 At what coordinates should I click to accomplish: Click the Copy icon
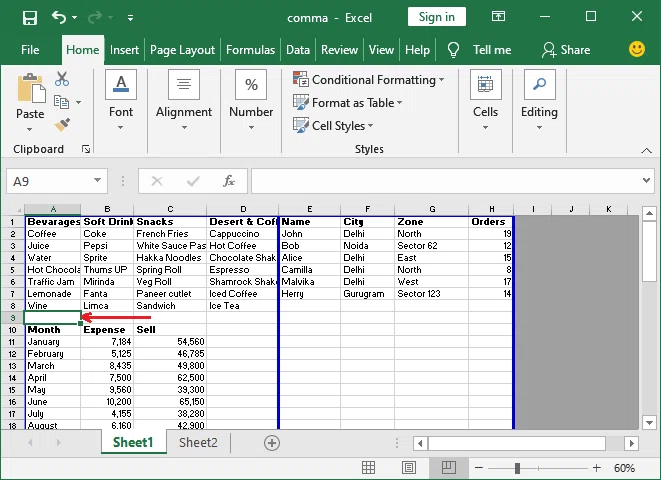pyautogui.click(x=62, y=102)
